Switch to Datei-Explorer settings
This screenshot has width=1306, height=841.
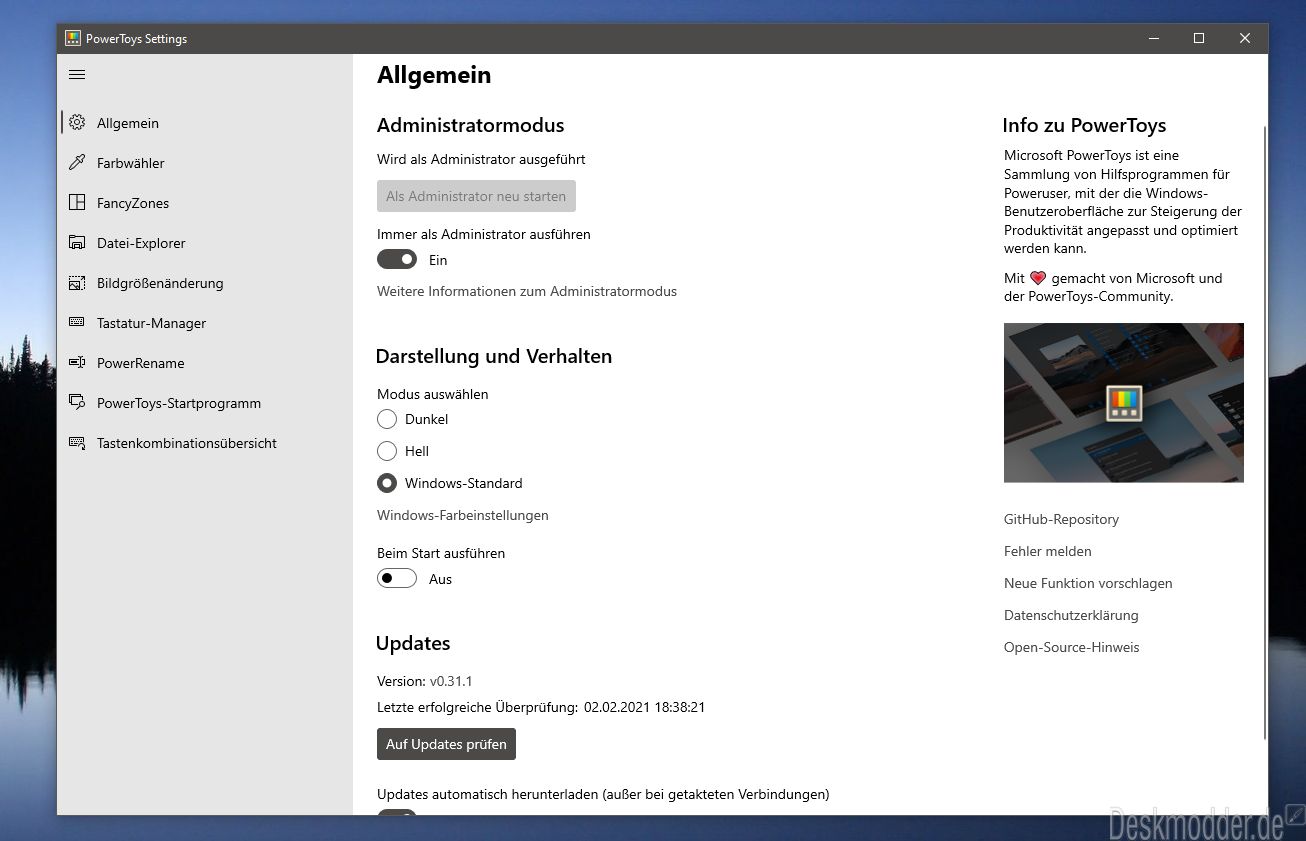(x=205, y=243)
